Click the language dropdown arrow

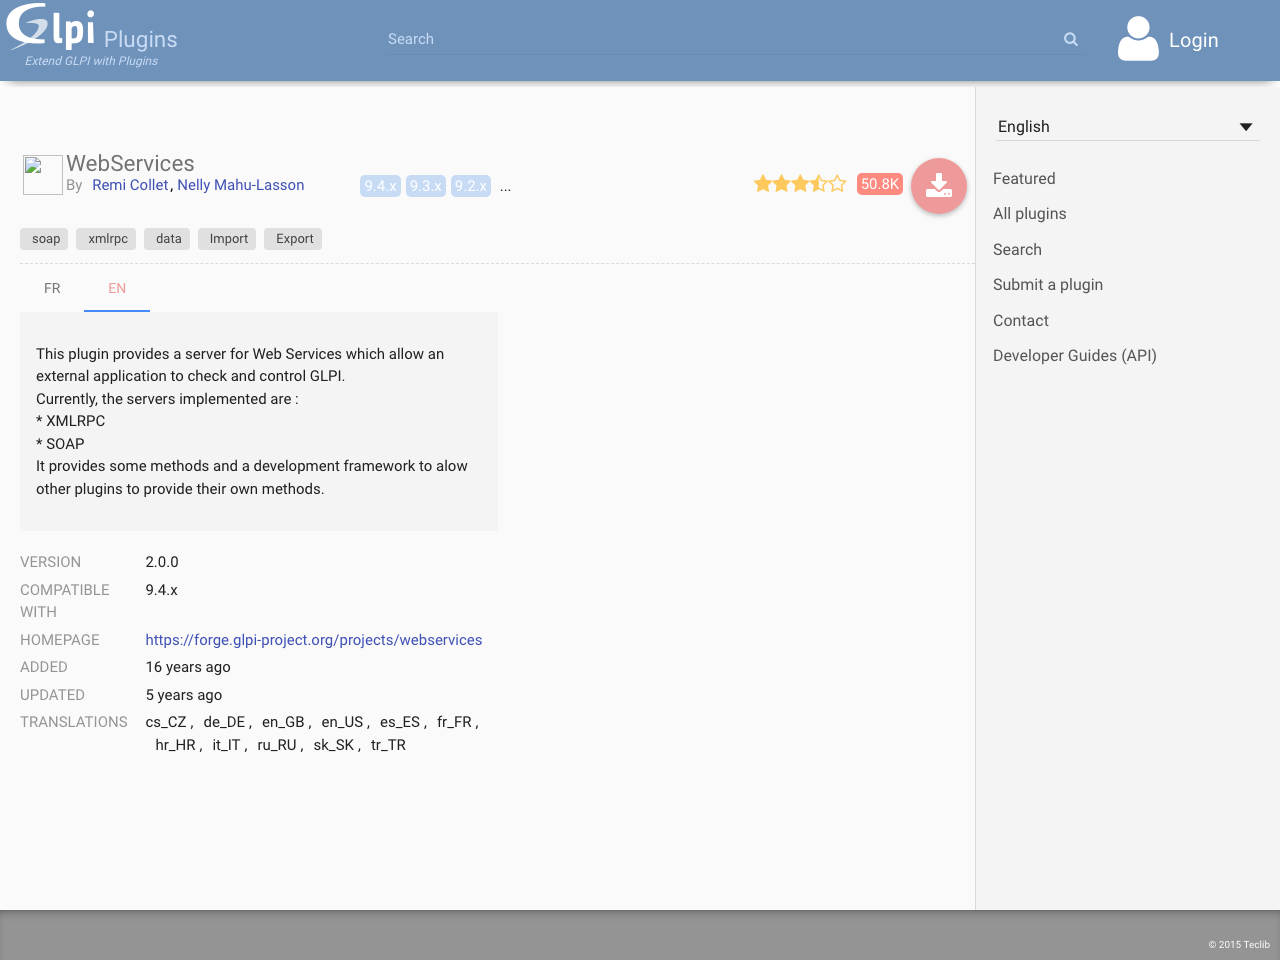[1246, 126]
